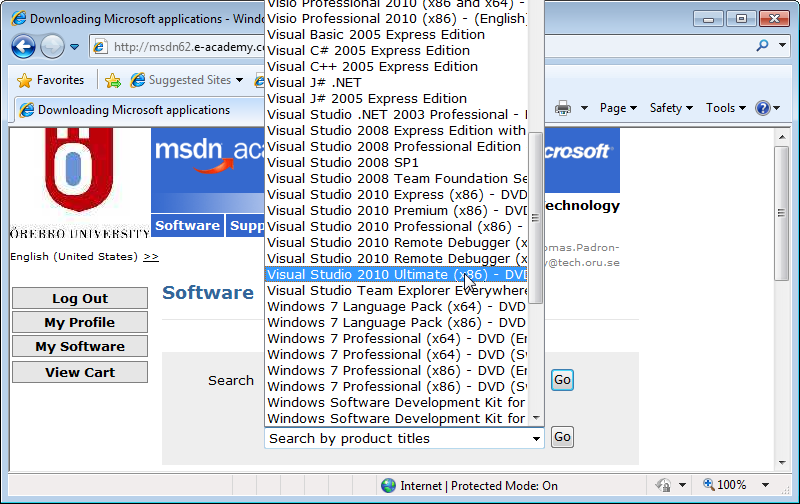Open the Print options dropdown arrow
800x504 pixels.
(x=585, y=108)
